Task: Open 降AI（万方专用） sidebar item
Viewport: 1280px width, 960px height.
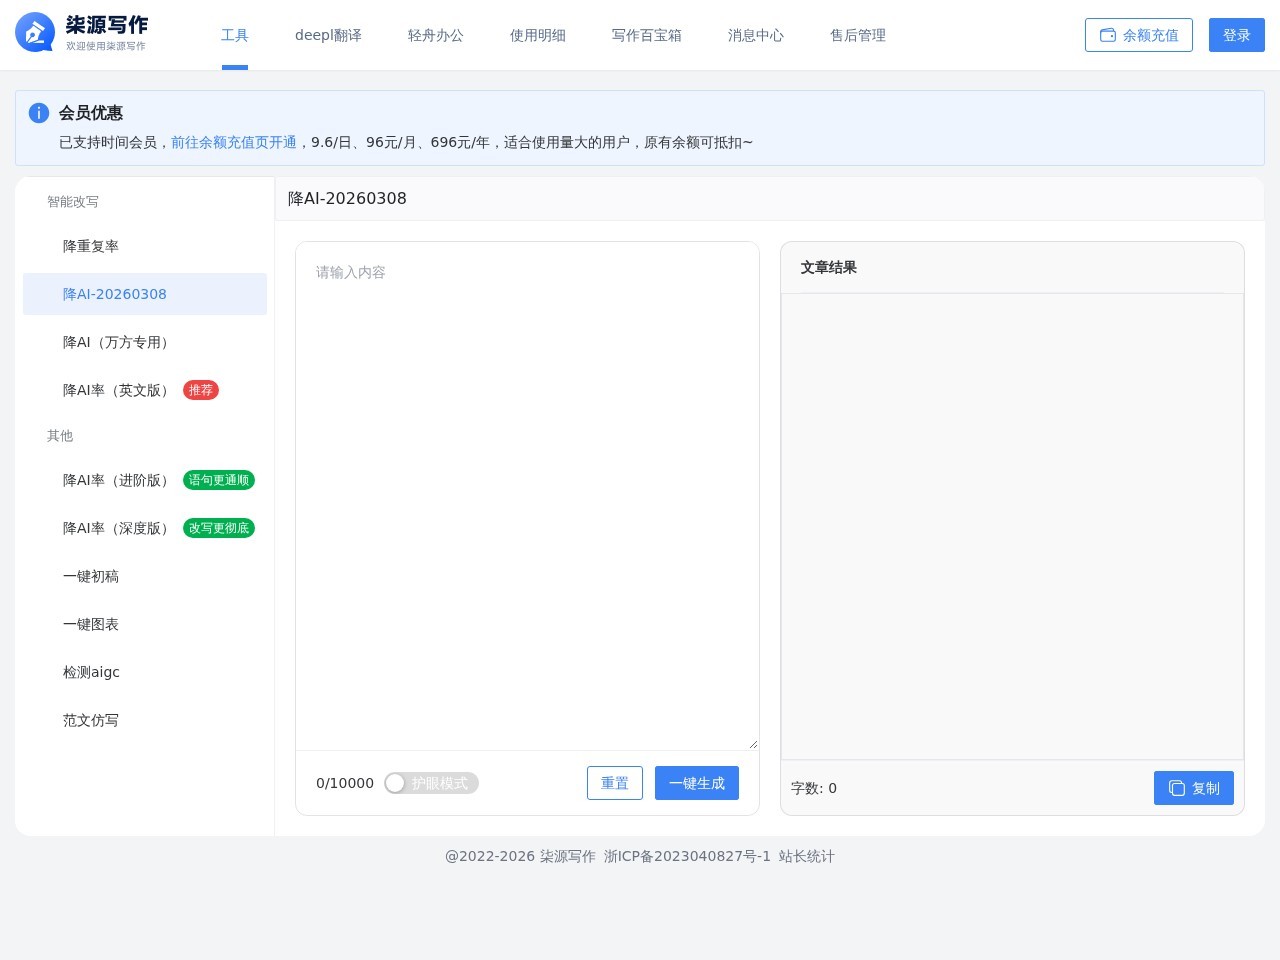Action: (145, 342)
